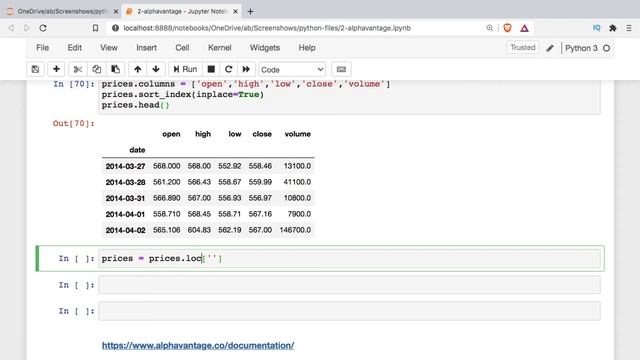The width and height of the screenshot is (640, 360).
Task: Click the pencil edit mode icon
Action: click(550, 48)
